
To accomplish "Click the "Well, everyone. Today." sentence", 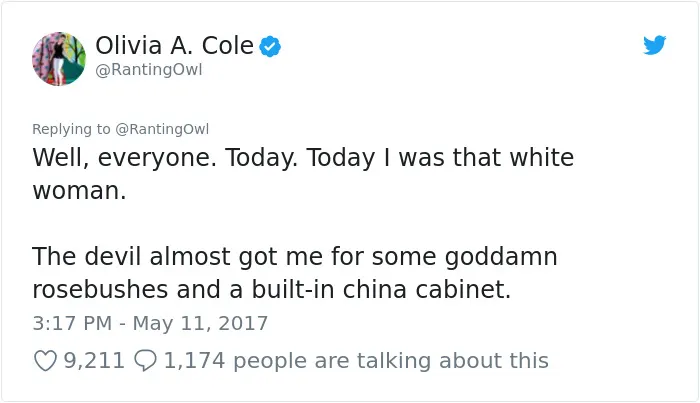I will [165, 158].
